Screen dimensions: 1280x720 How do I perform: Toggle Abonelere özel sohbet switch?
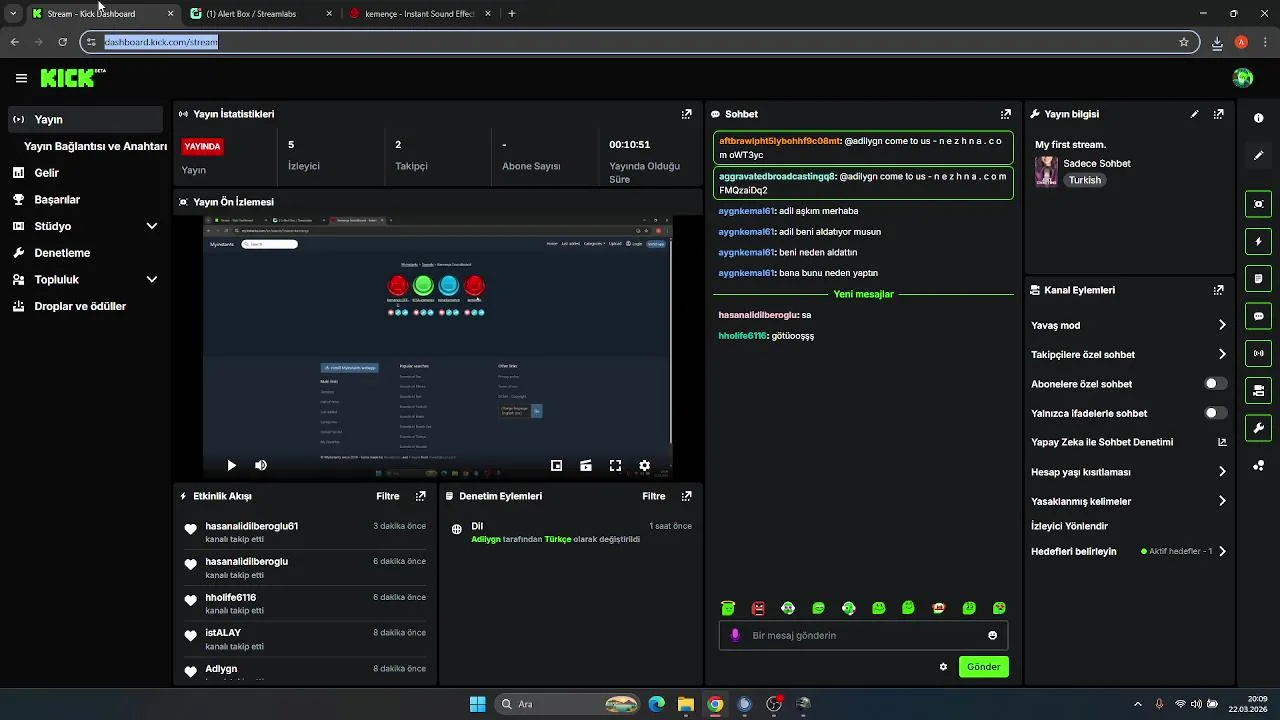tap(1215, 384)
